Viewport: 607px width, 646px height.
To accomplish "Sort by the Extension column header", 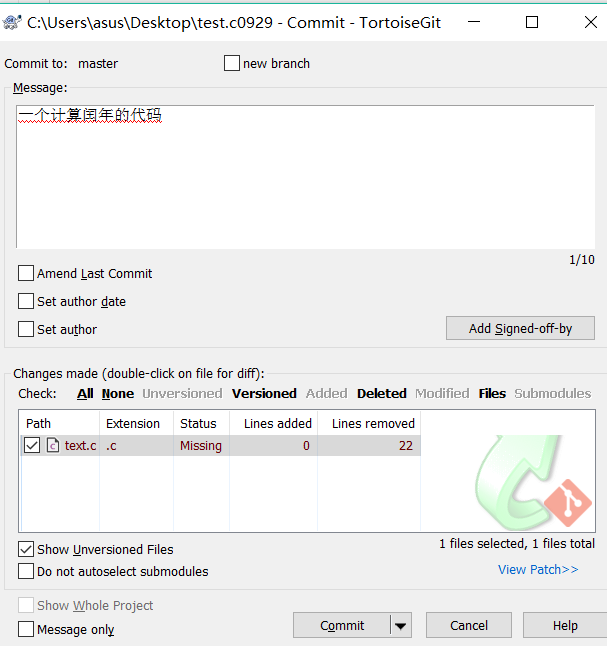I will 136,423.
